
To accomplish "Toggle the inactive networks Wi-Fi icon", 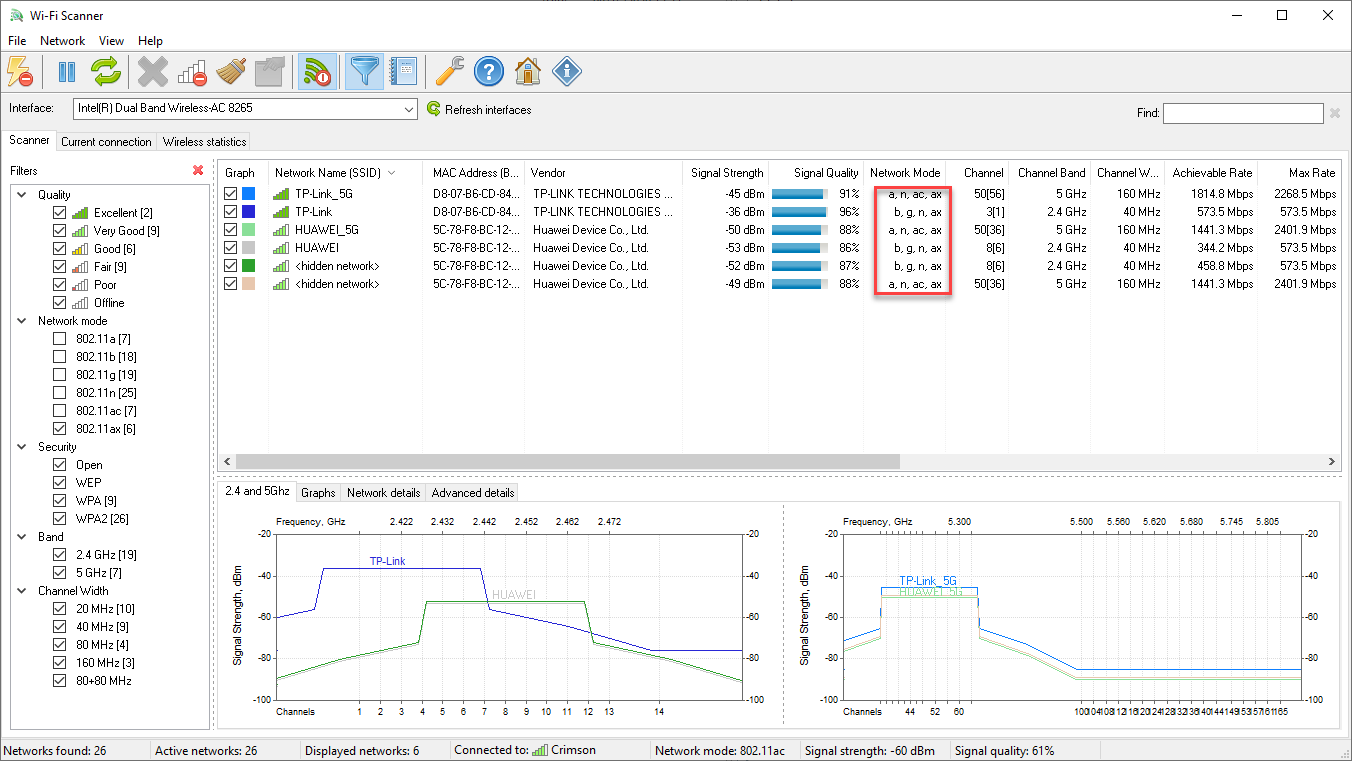I will tap(318, 71).
